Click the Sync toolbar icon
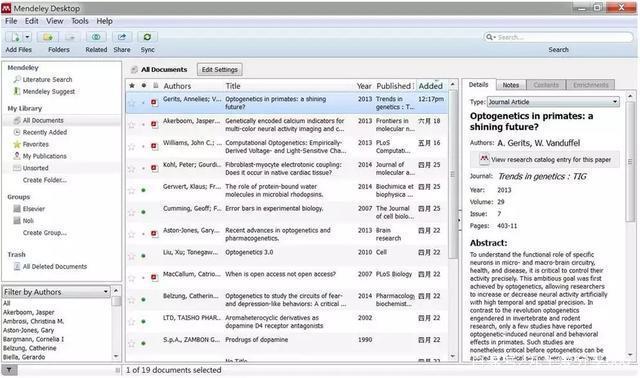Viewport: 640px width, 378px height. (147, 37)
